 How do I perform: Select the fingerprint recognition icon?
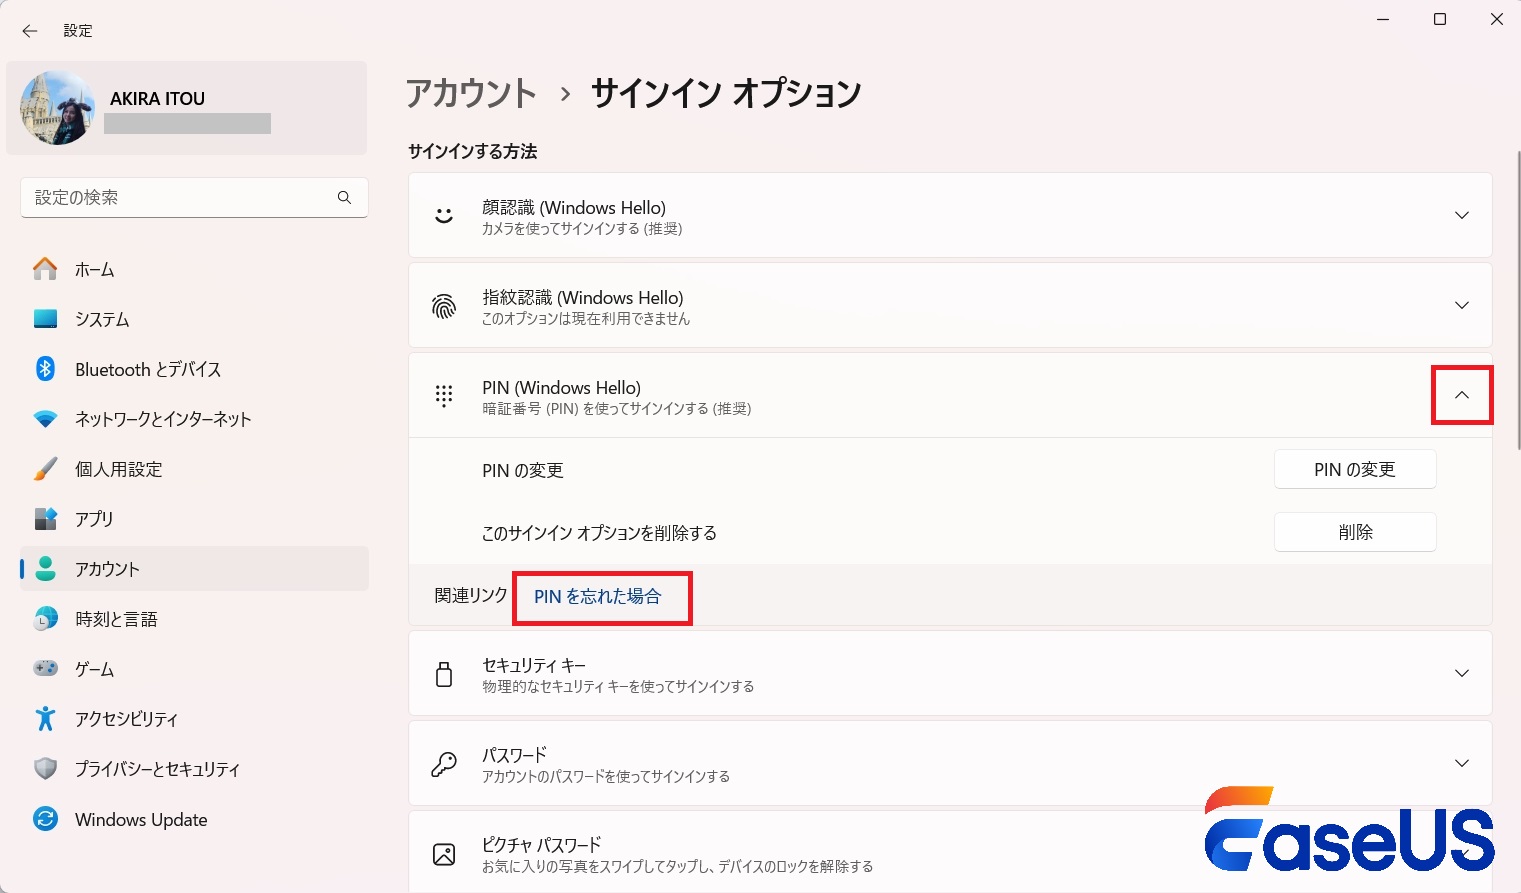click(x=443, y=305)
